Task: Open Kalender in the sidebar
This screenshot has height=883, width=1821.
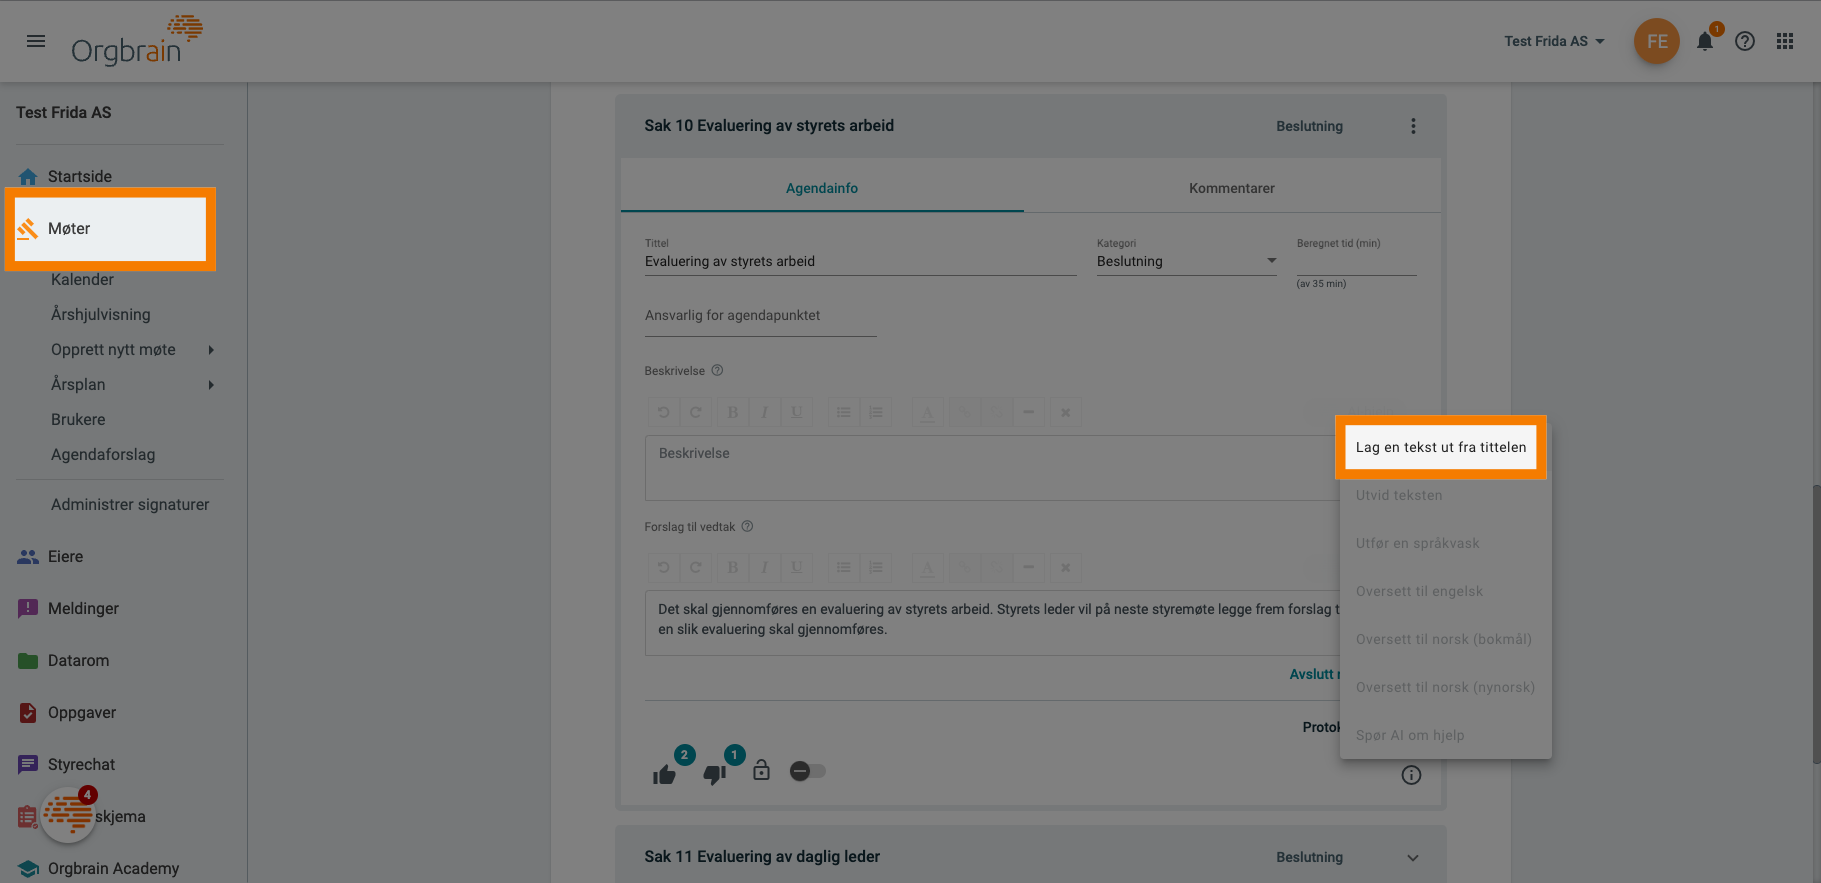Action: click(82, 279)
